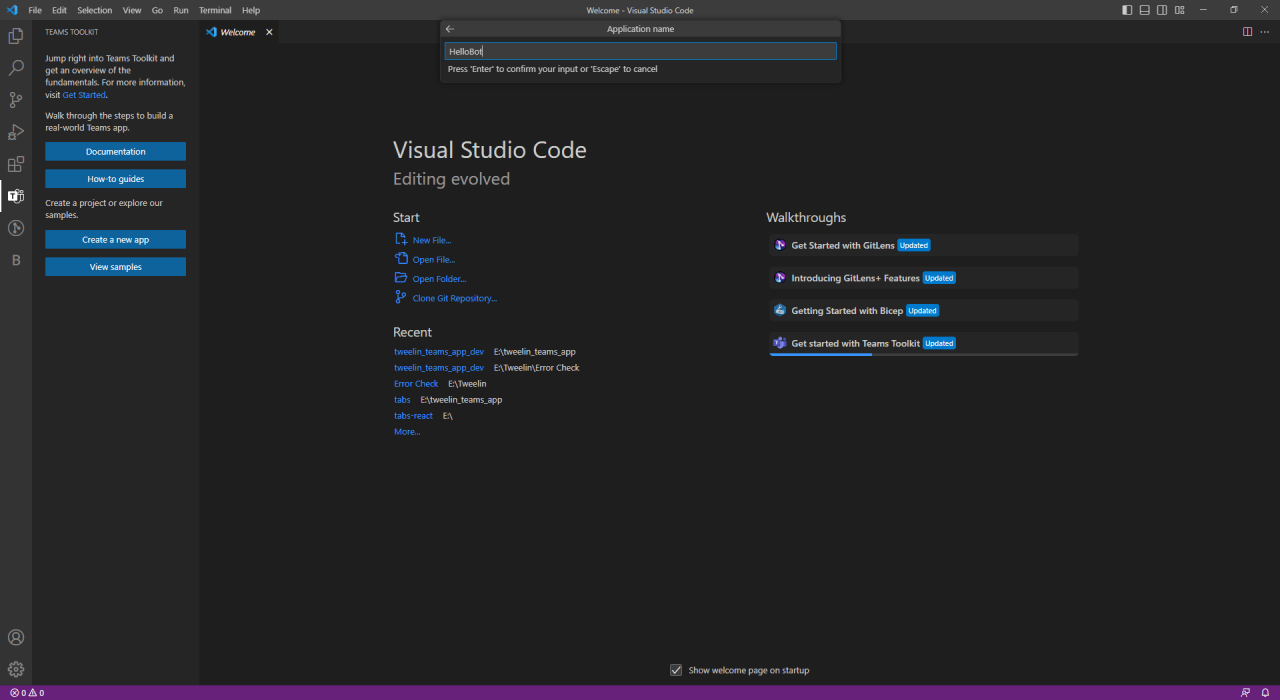Expand recent projects with More link
This screenshot has width=1280, height=700.
click(406, 431)
